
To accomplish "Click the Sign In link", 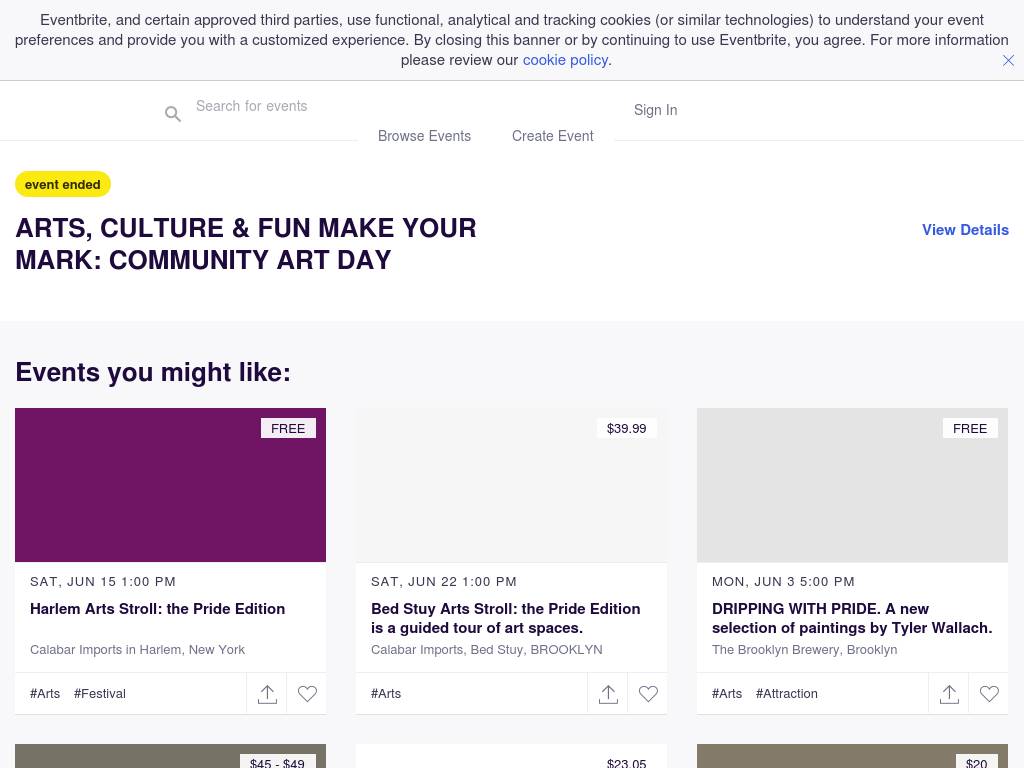I will (655, 110).
